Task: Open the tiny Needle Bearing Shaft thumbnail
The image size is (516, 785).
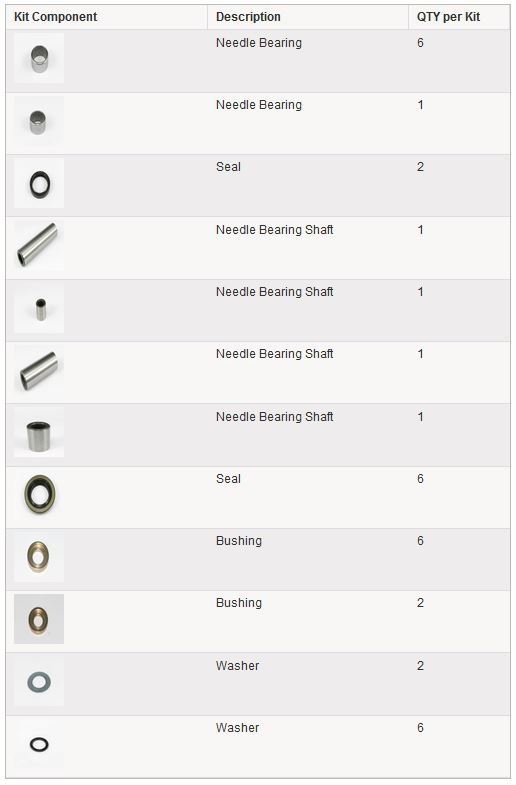Action: [x=39, y=308]
